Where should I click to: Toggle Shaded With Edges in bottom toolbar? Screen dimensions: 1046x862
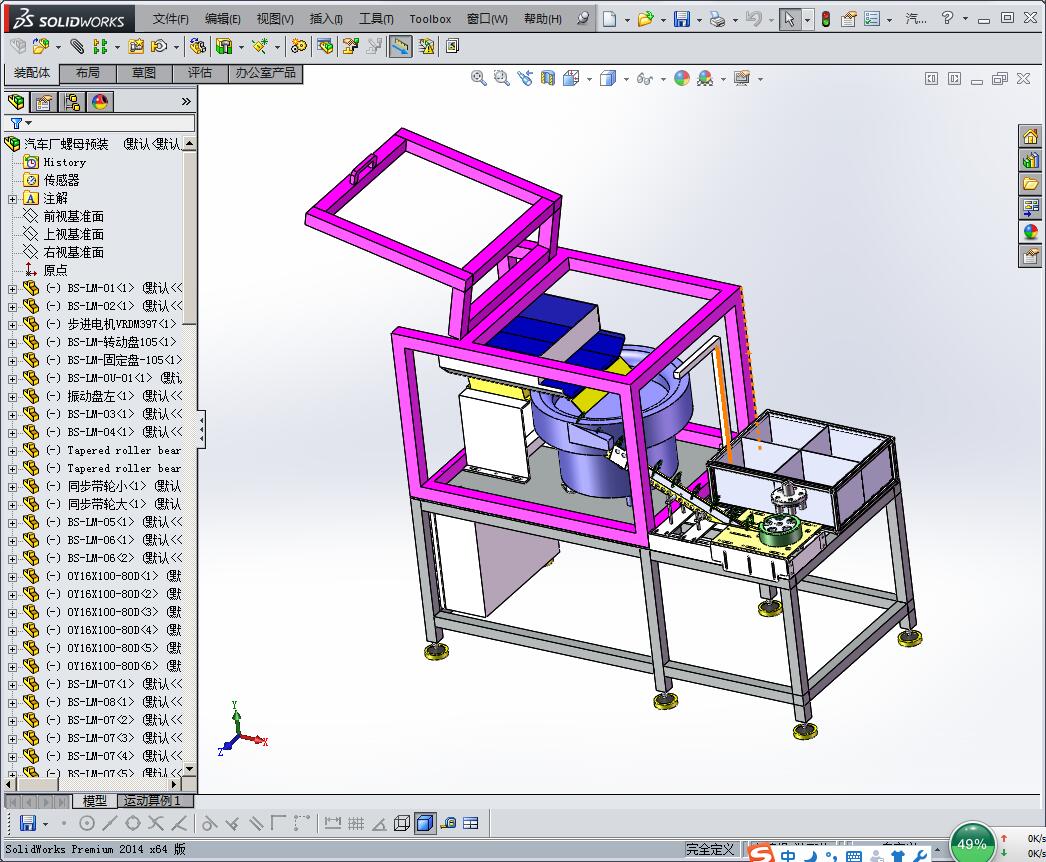coord(424,823)
